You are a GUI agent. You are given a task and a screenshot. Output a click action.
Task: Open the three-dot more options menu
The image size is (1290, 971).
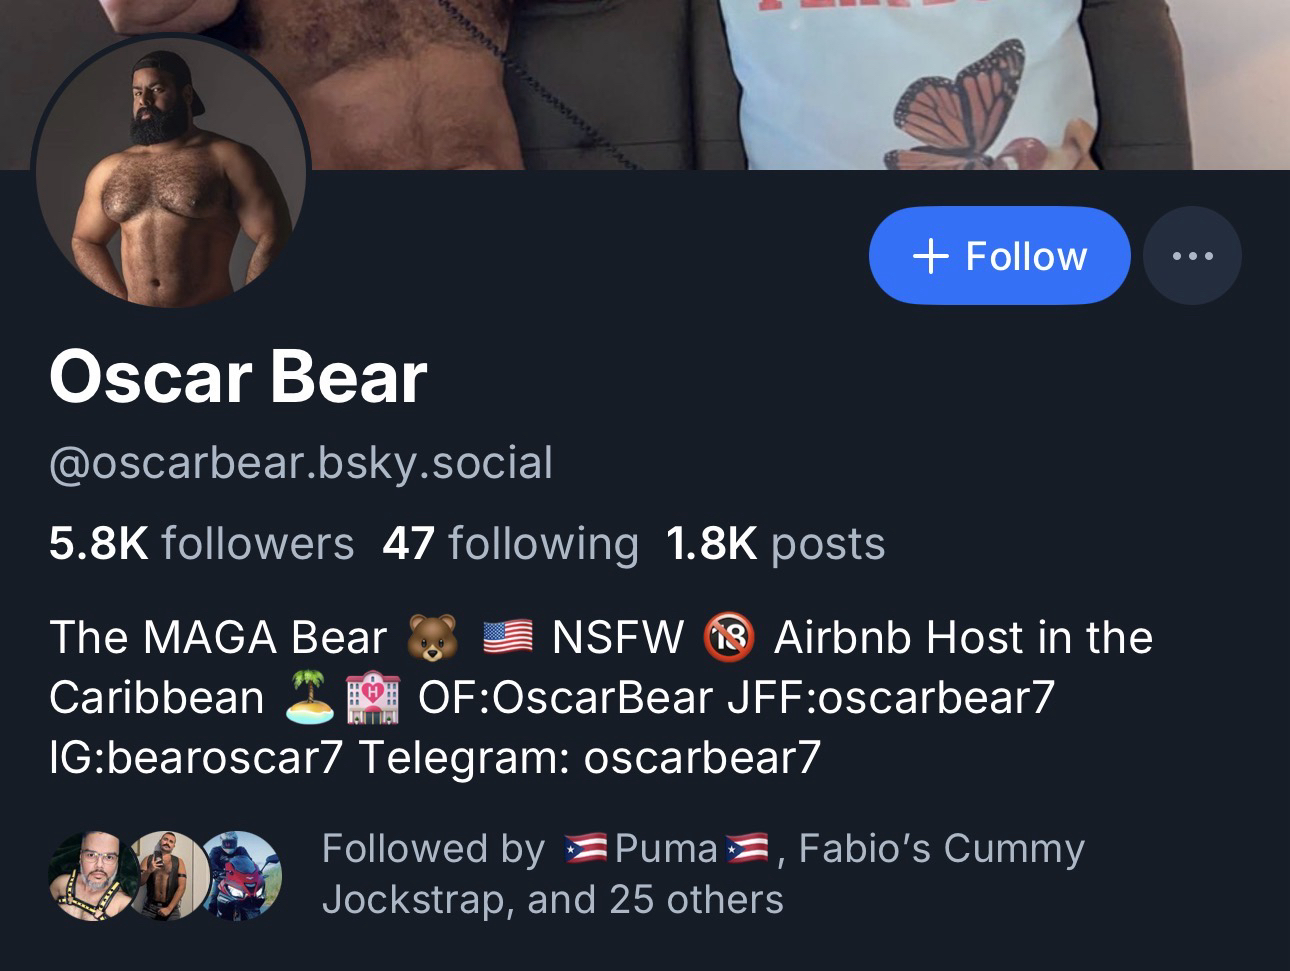[1192, 256]
